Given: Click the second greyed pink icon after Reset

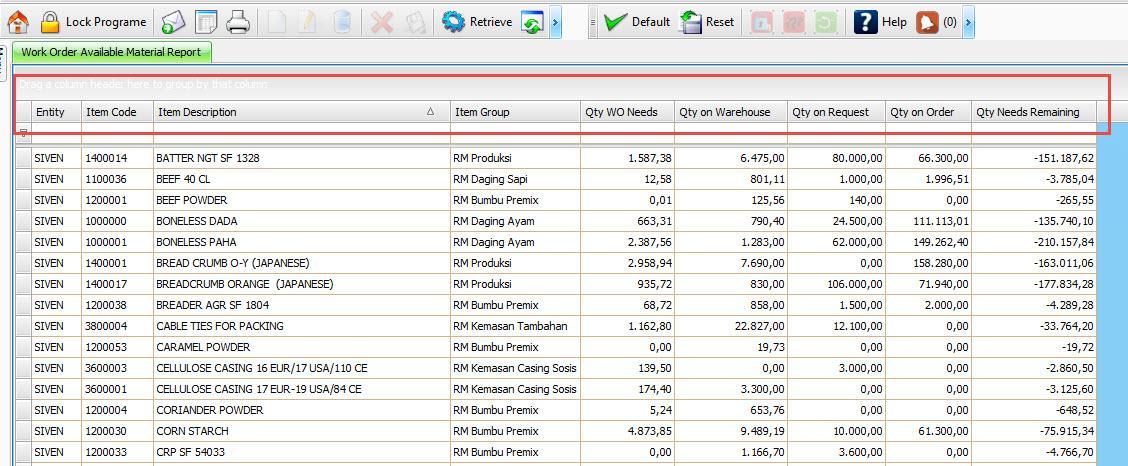Looking at the screenshot, I should click(795, 22).
